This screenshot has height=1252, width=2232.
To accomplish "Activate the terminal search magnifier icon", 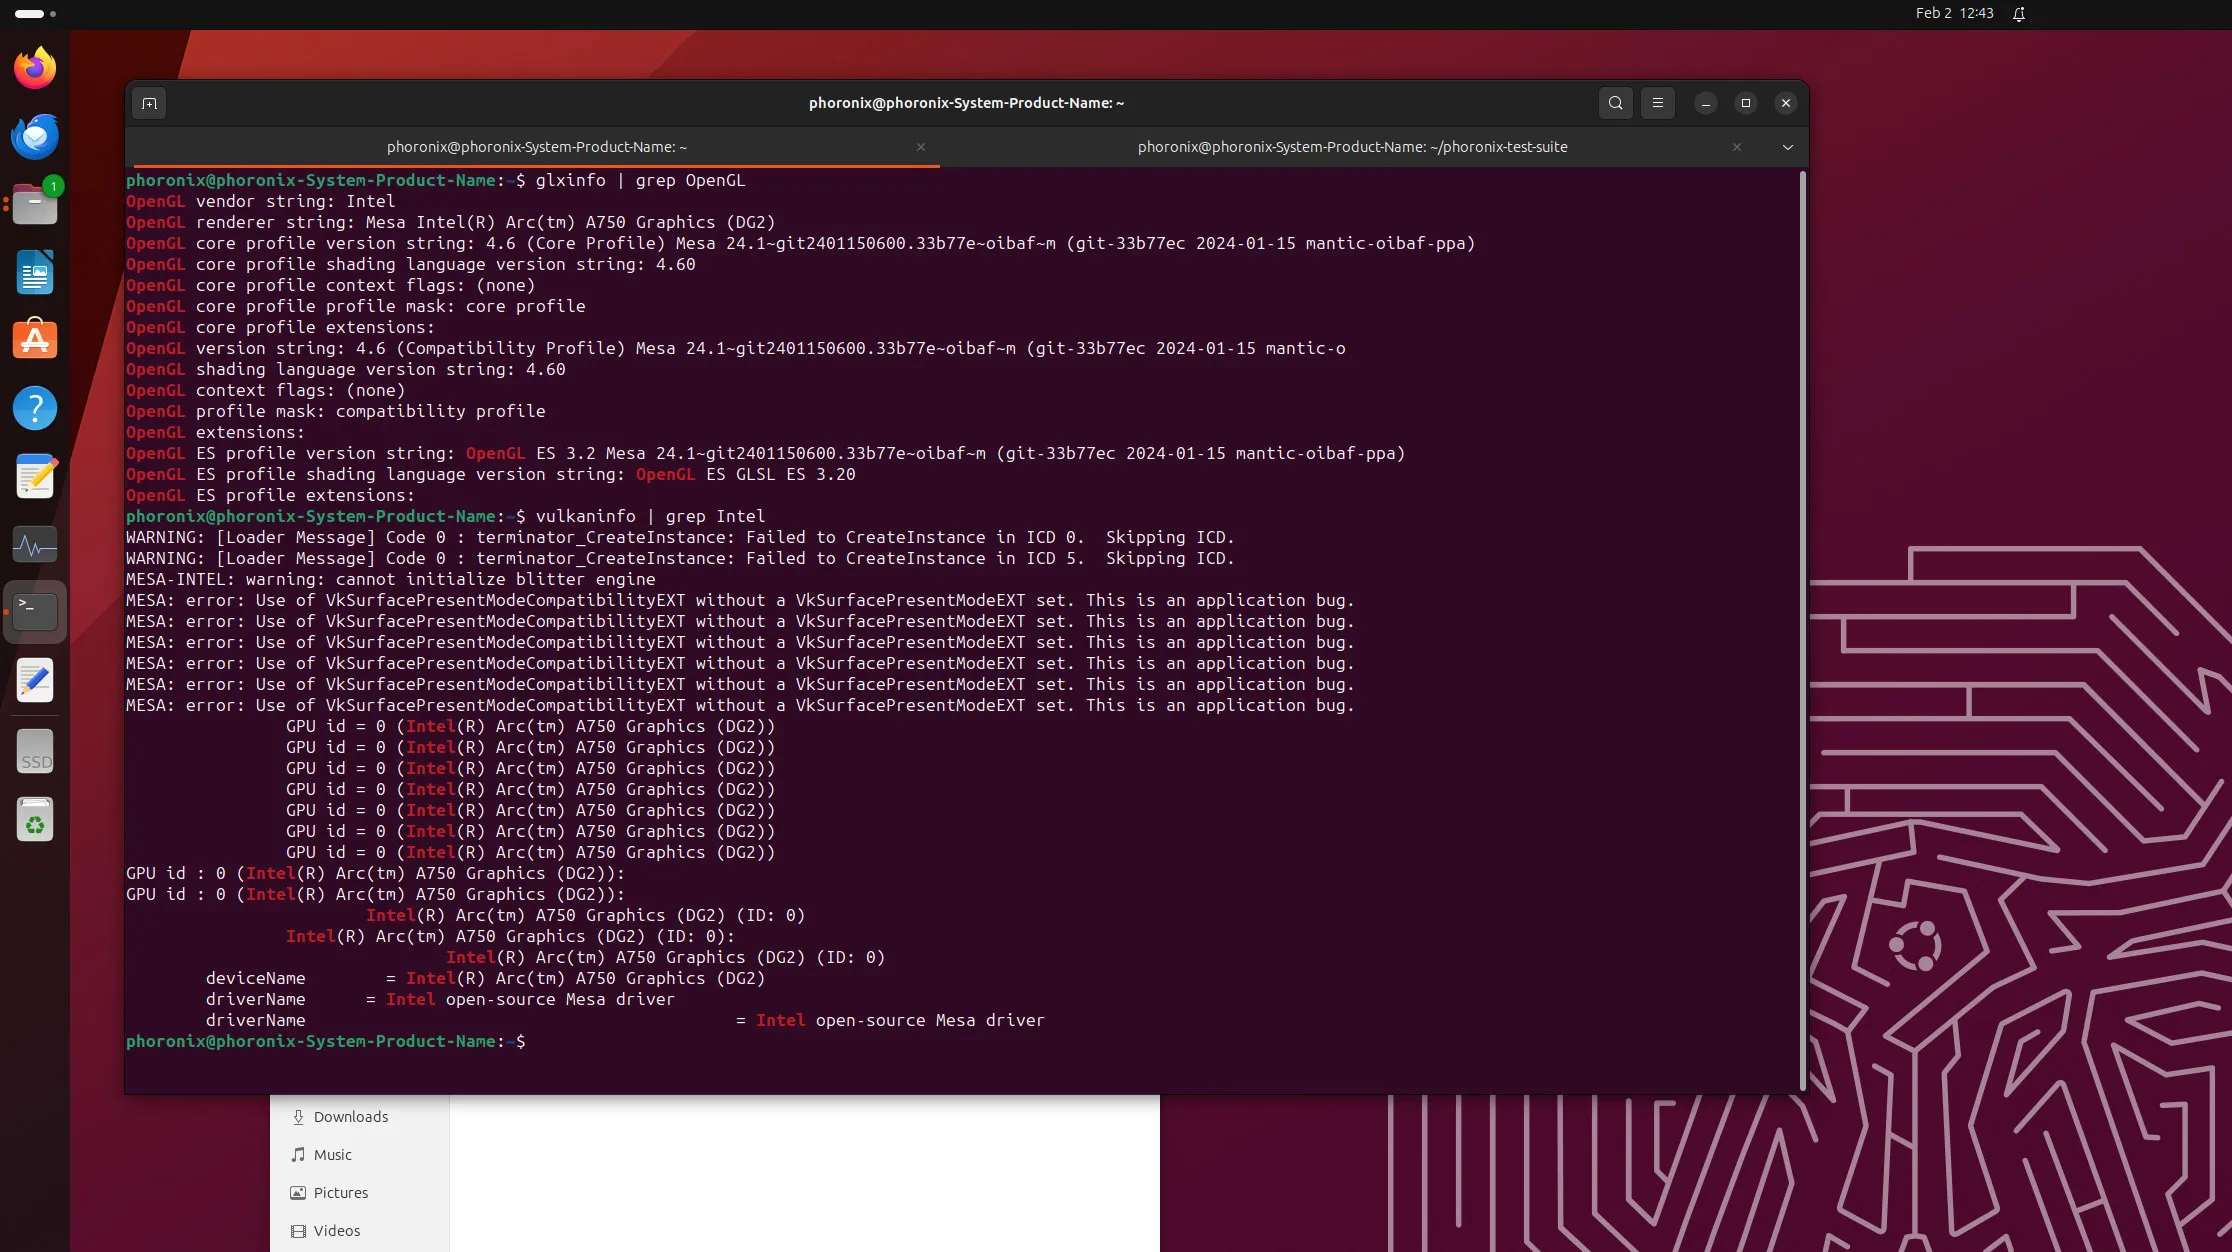I will click(x=1615, y=103).
